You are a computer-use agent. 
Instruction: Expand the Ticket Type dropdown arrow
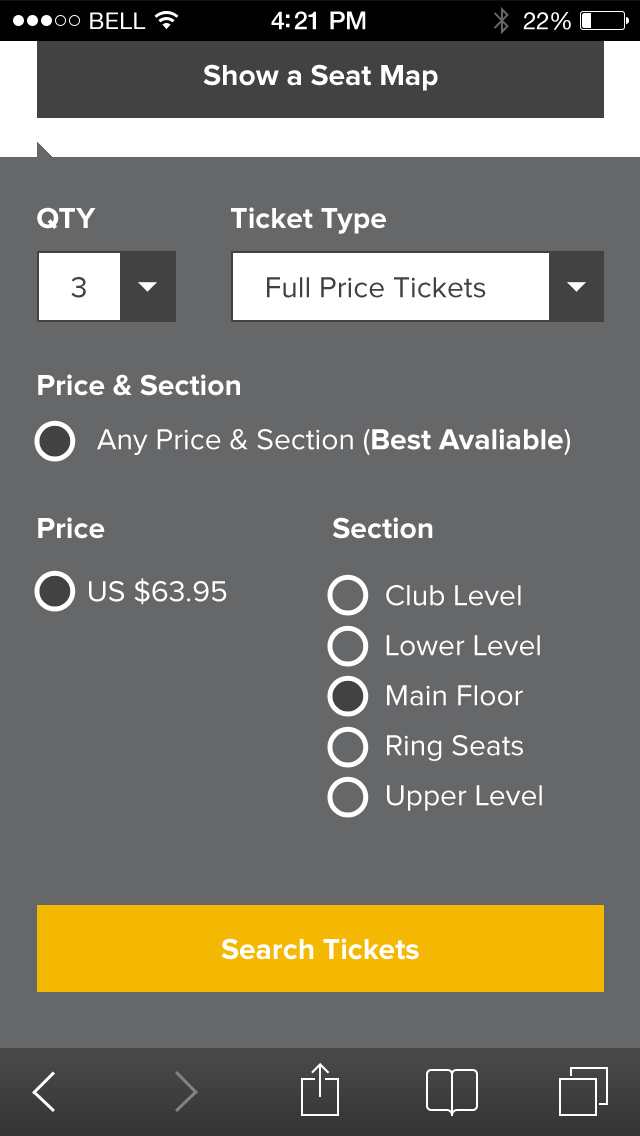point(576,287)
